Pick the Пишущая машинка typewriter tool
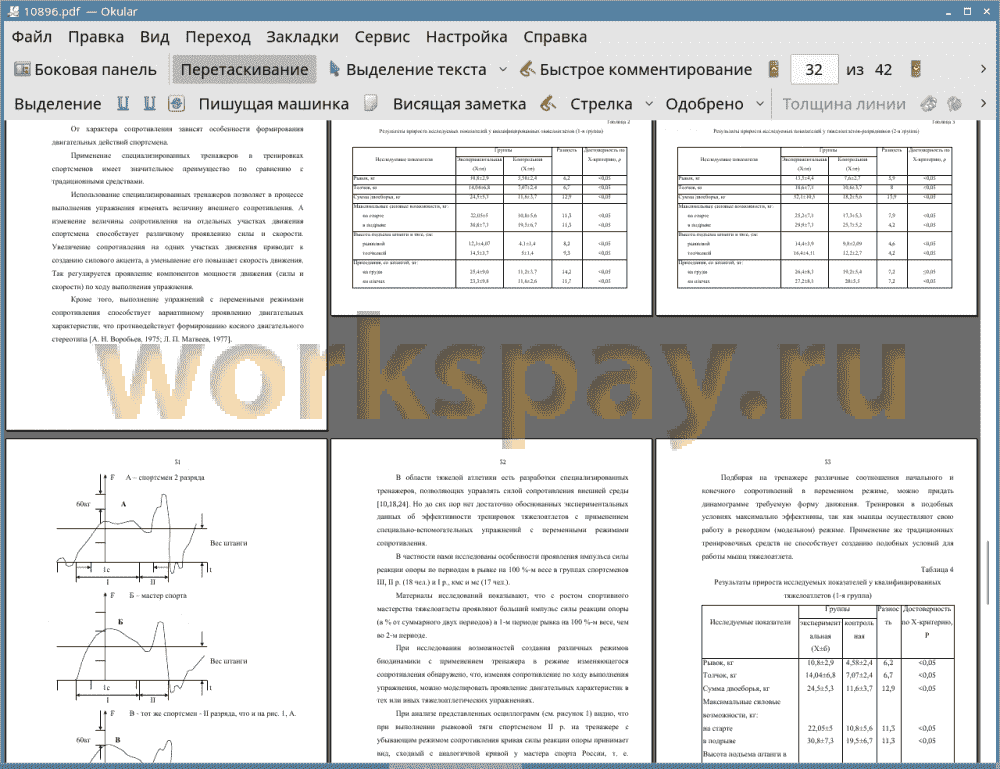Image resolution: width=1000 pixels, height=769 pixels. (x=274, y=104)
